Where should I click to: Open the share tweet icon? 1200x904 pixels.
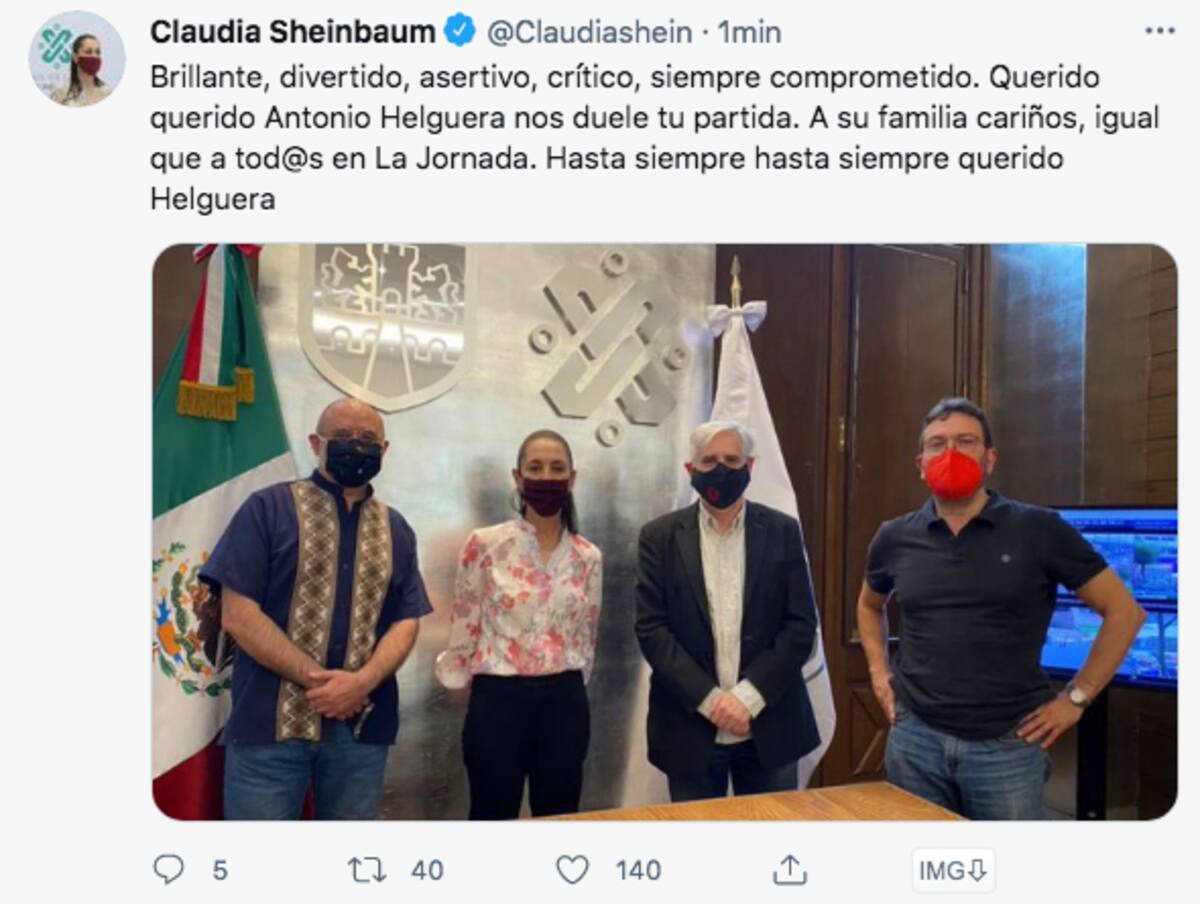point(790,869)
